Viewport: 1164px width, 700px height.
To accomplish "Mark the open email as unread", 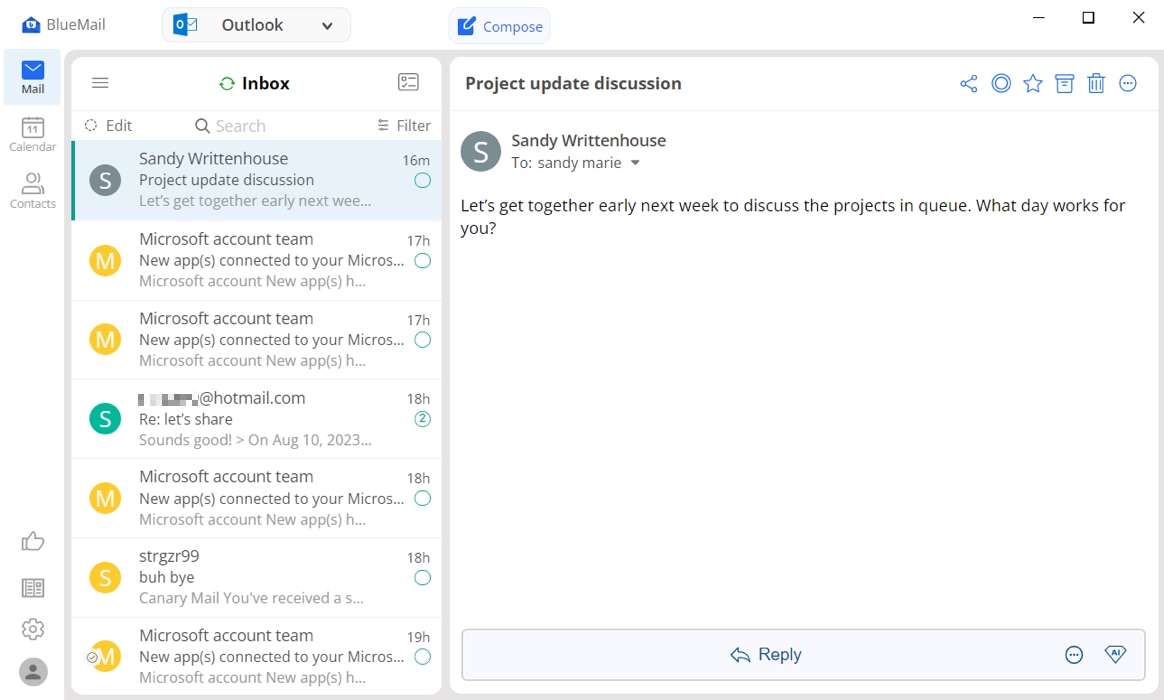I will click(x=1001, y=84).
